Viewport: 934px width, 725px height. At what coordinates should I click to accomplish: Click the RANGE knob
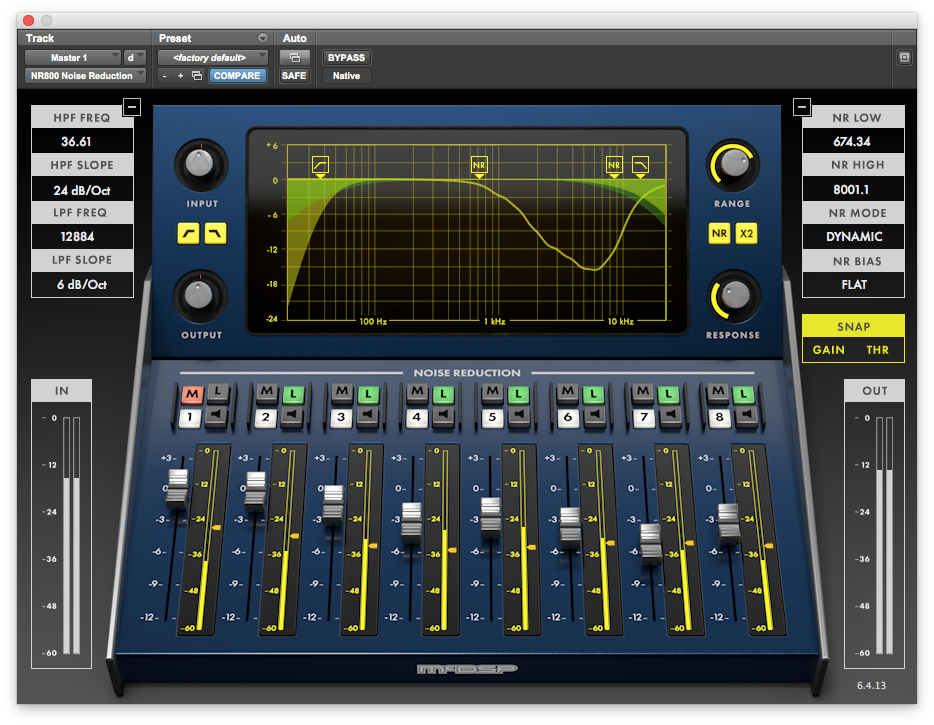click(x=733, y=164)
